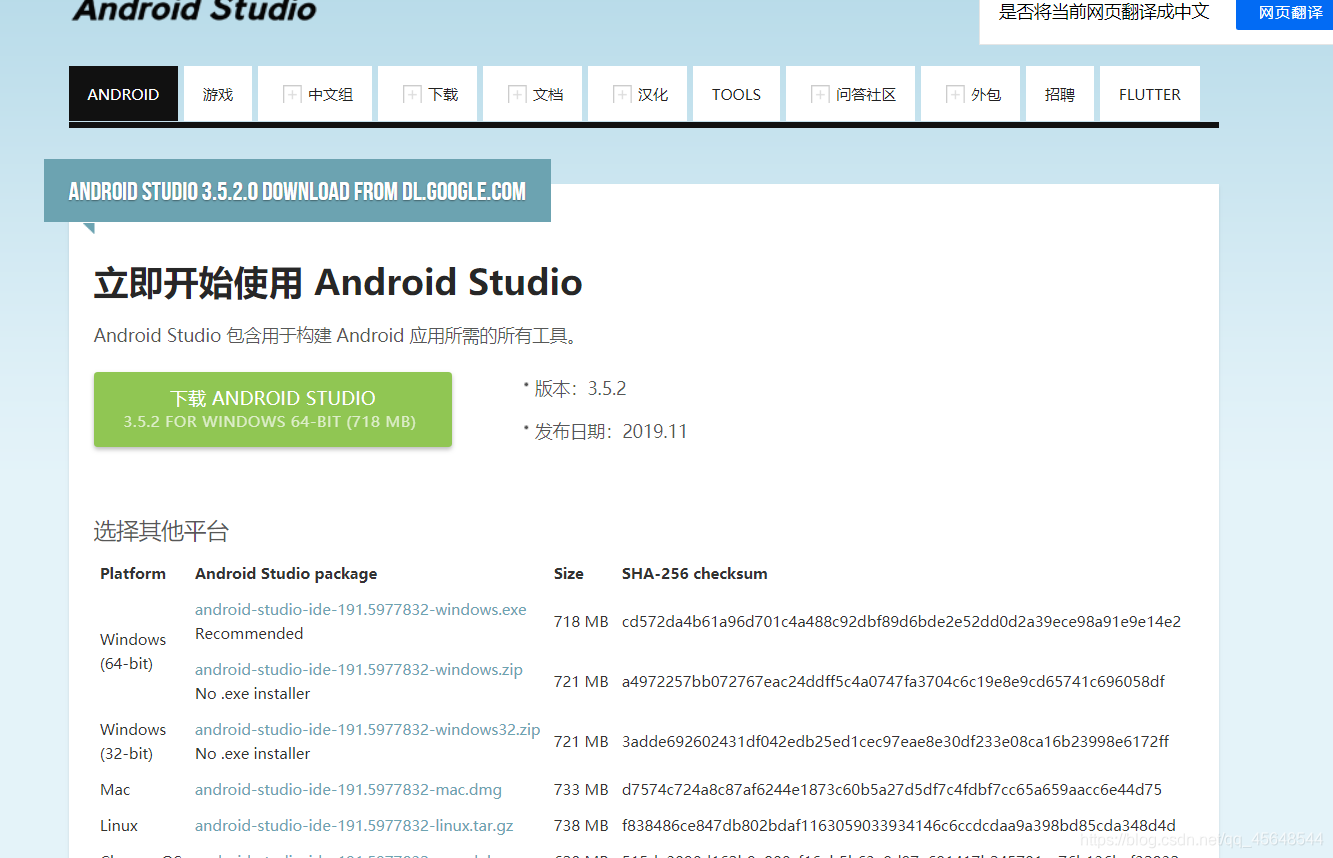Click the 733 MB size cell

(x=581, y=790)
